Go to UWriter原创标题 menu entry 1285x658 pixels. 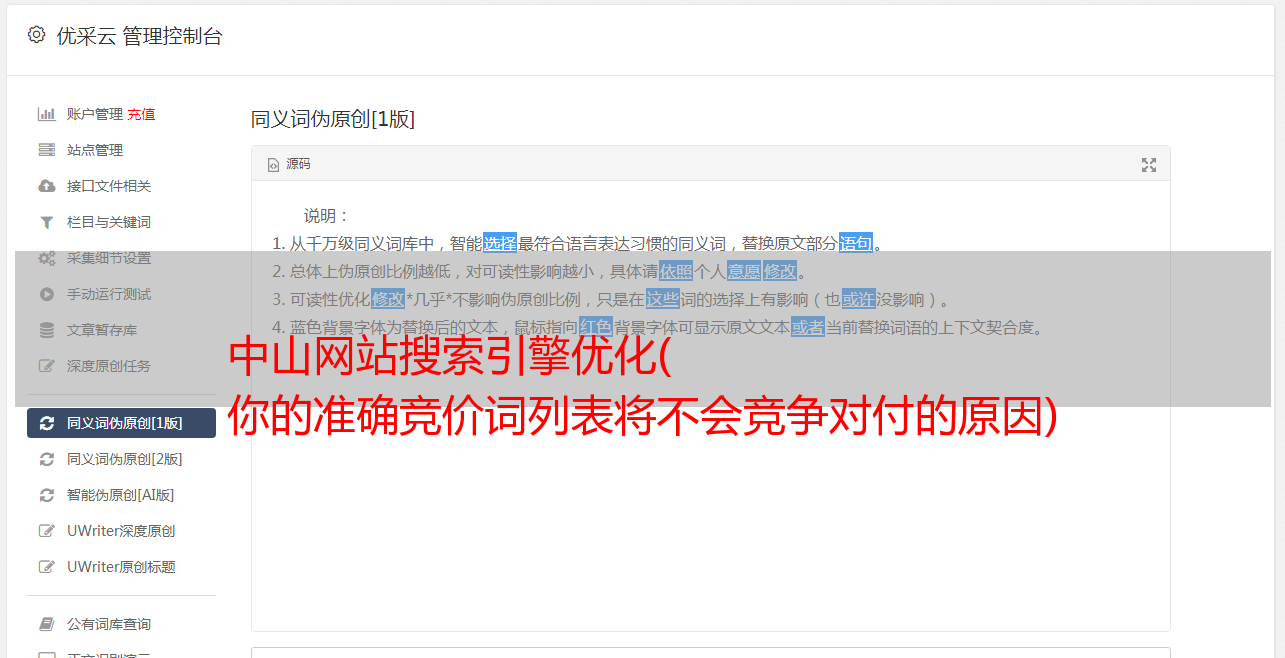[121, 567]
